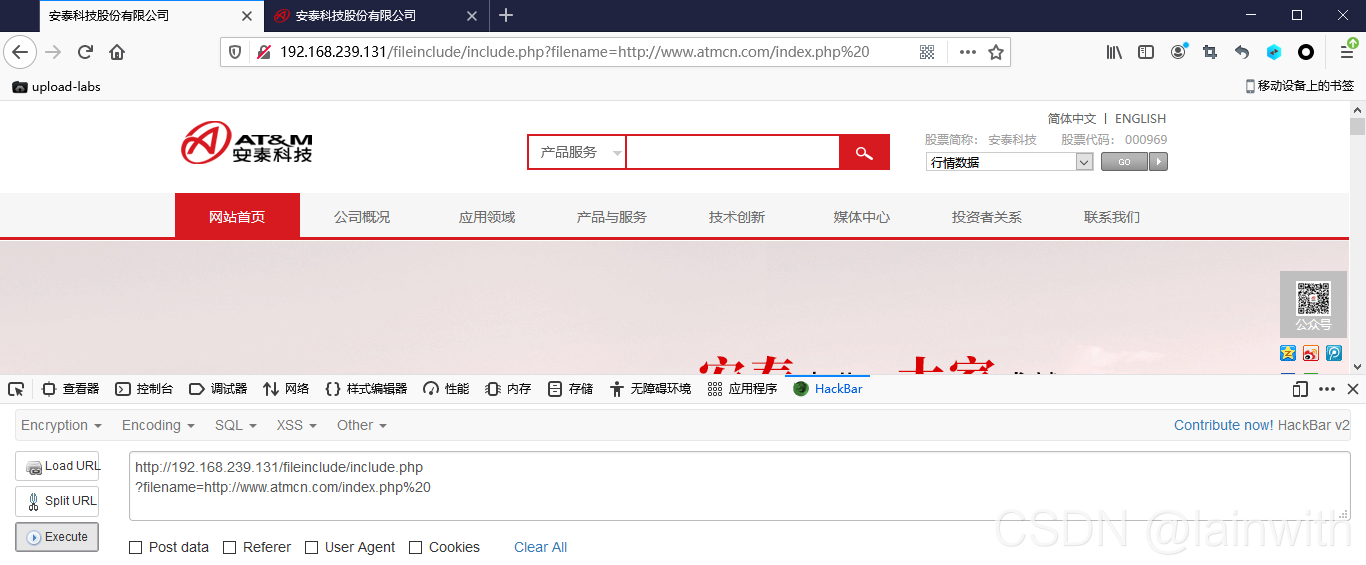Open the Library toolbar icon
The width and height of the screenshot is (1366, 565).
click(1114, 52)
